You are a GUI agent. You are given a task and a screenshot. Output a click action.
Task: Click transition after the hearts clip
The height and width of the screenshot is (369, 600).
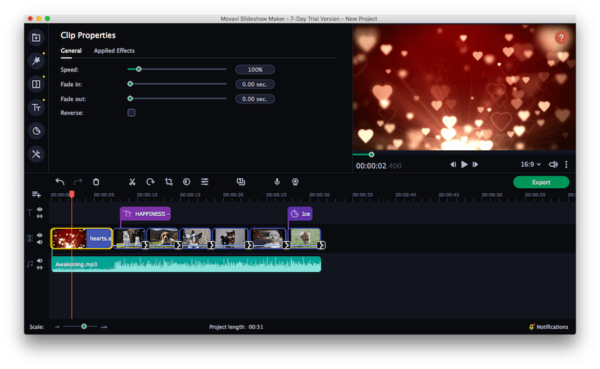click(145, 245)
